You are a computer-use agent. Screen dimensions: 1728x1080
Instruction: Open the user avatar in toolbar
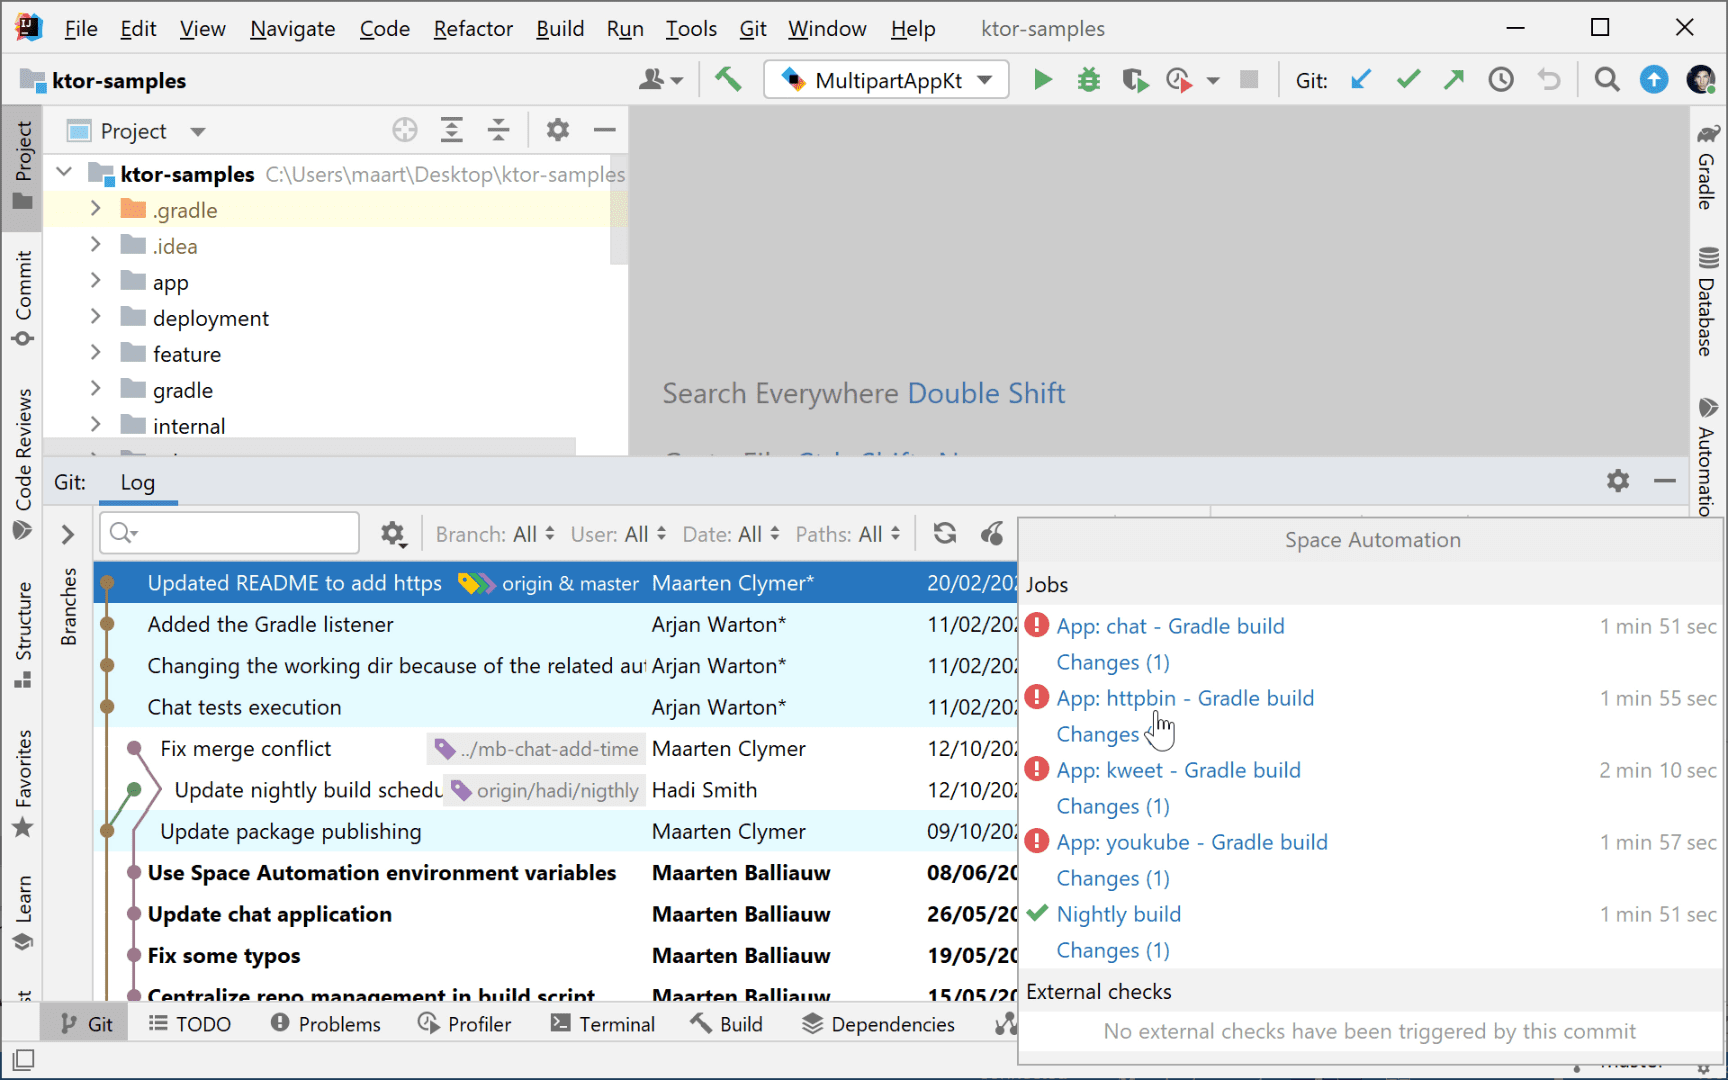1701,79
